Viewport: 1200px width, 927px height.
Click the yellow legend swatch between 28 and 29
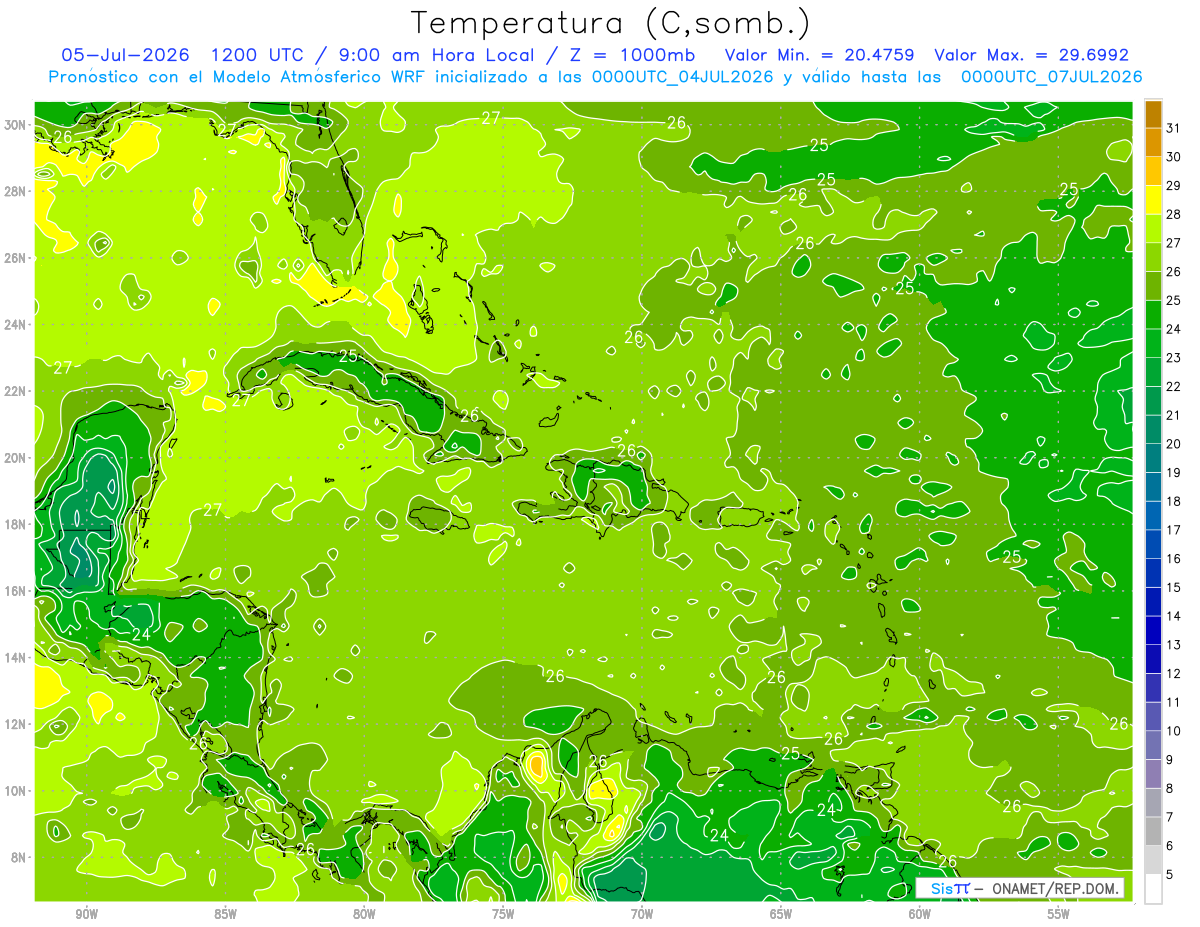pyautogui.click(x=1153, y=199)
